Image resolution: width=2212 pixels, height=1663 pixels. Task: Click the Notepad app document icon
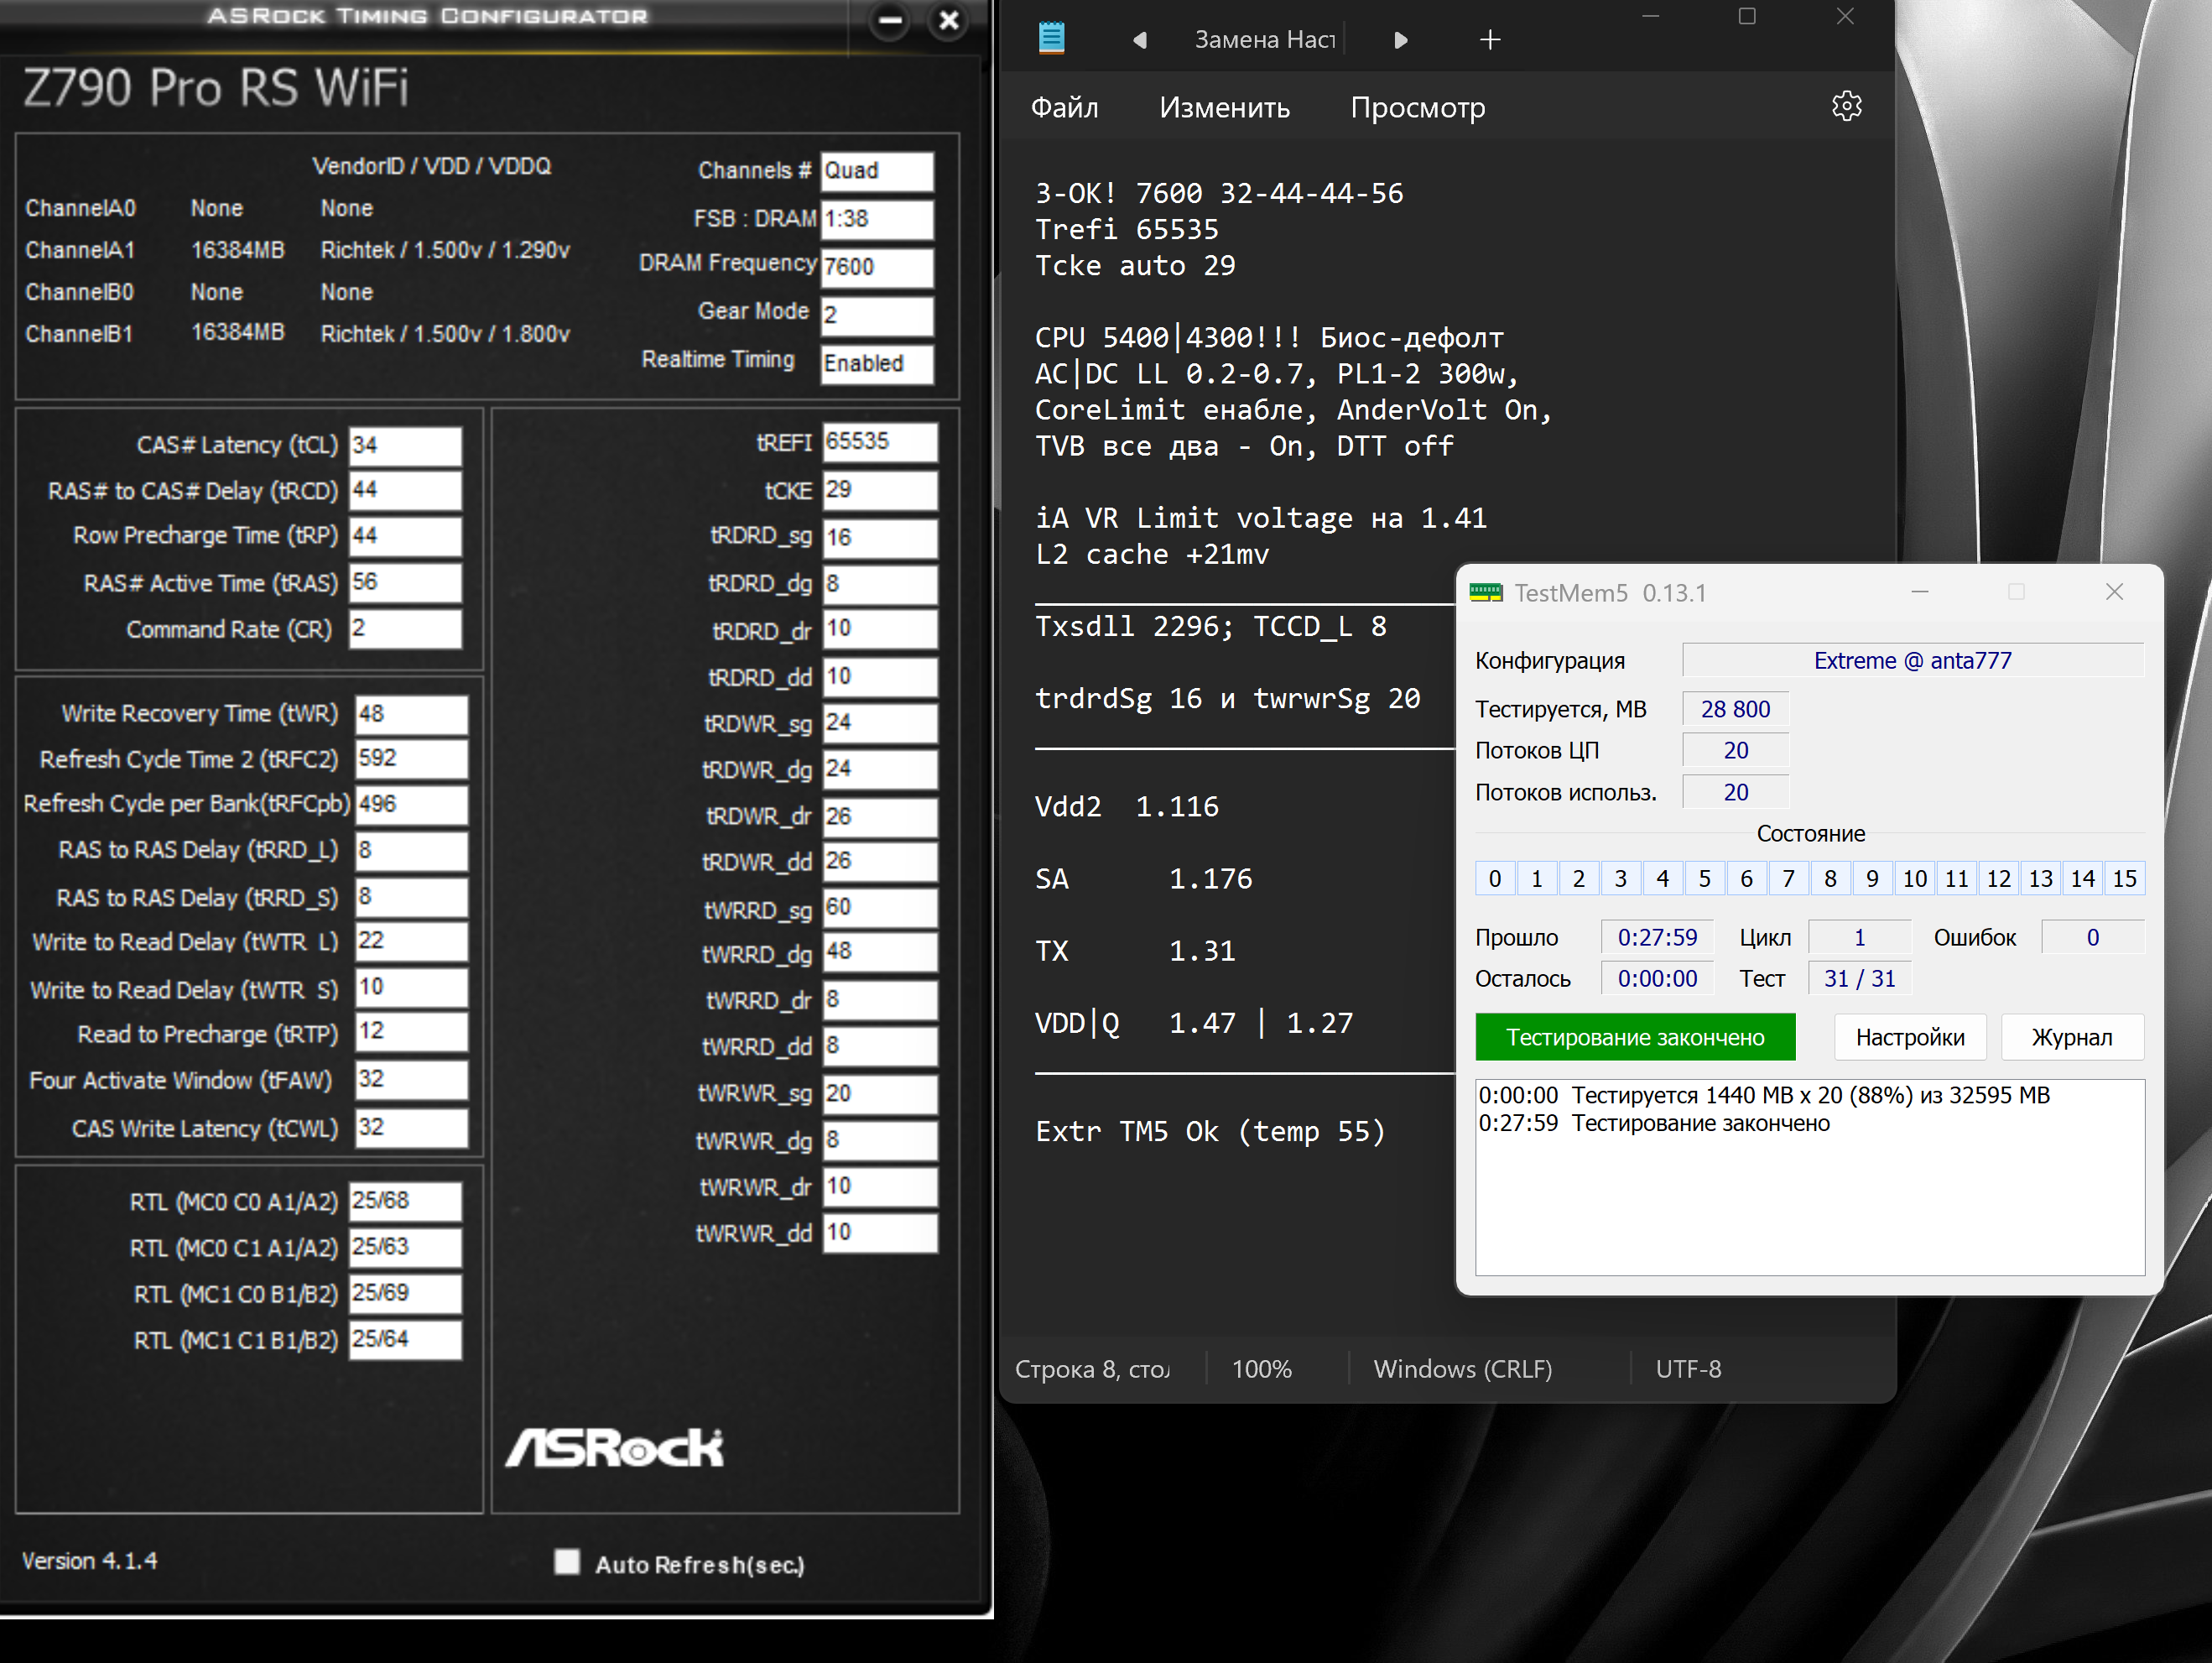pos(1051,39)
